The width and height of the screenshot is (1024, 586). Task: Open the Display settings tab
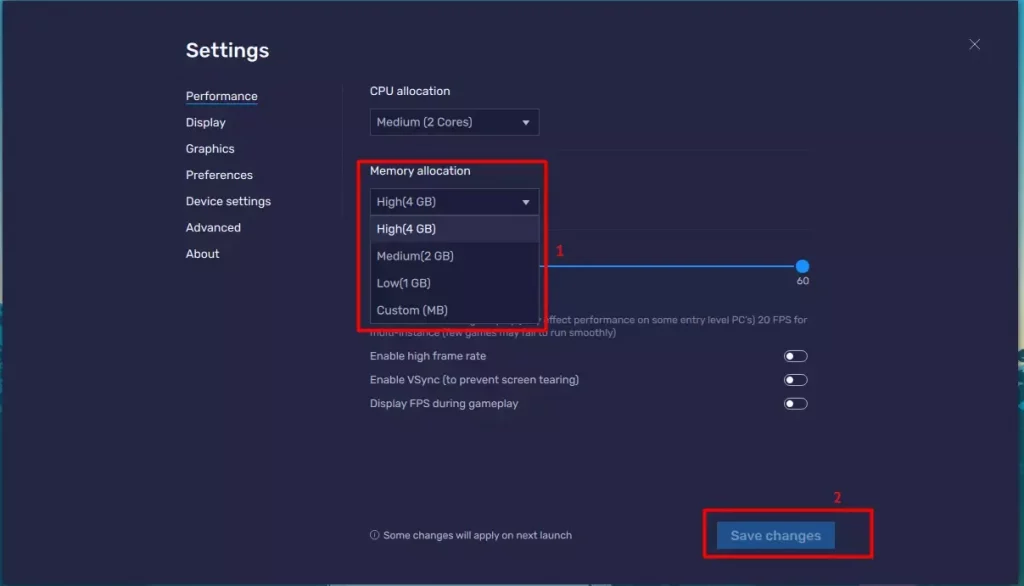coord(205,123)
